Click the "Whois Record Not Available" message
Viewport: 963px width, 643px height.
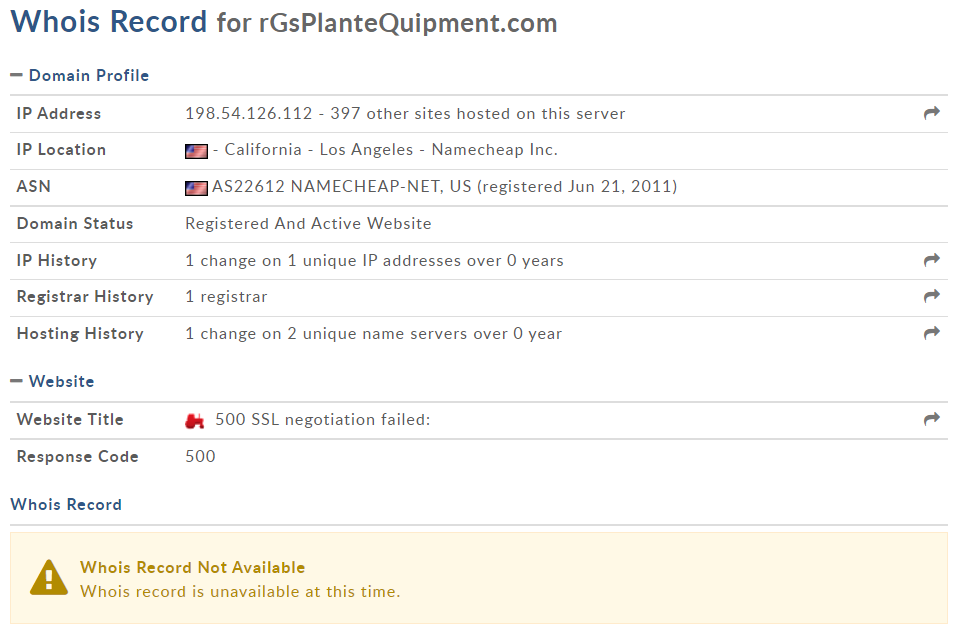coord(192,568)
